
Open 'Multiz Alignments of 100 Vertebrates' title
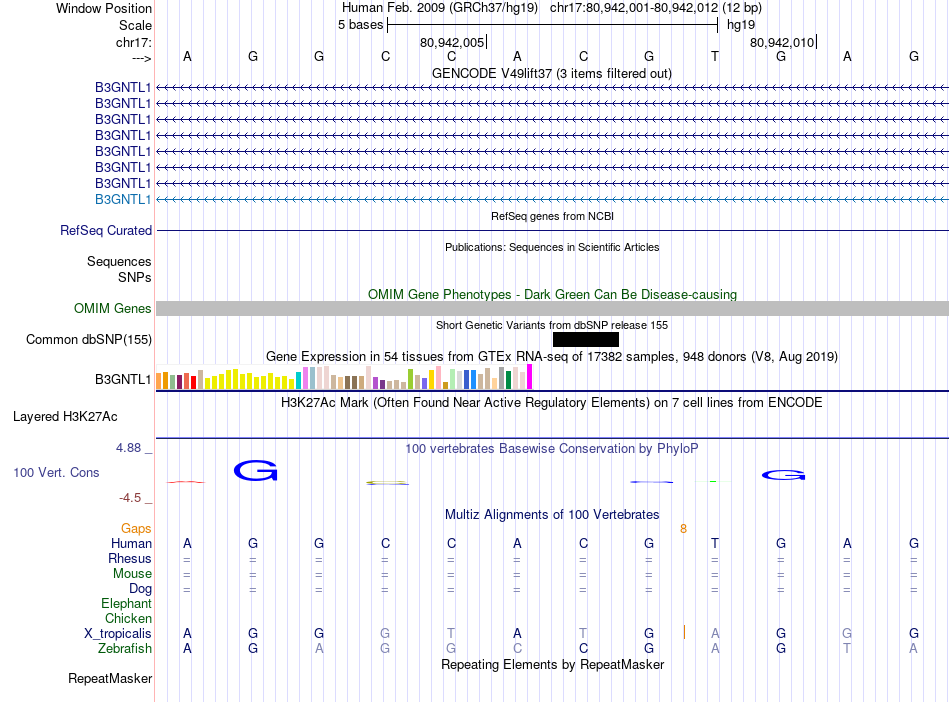[552, 514]
